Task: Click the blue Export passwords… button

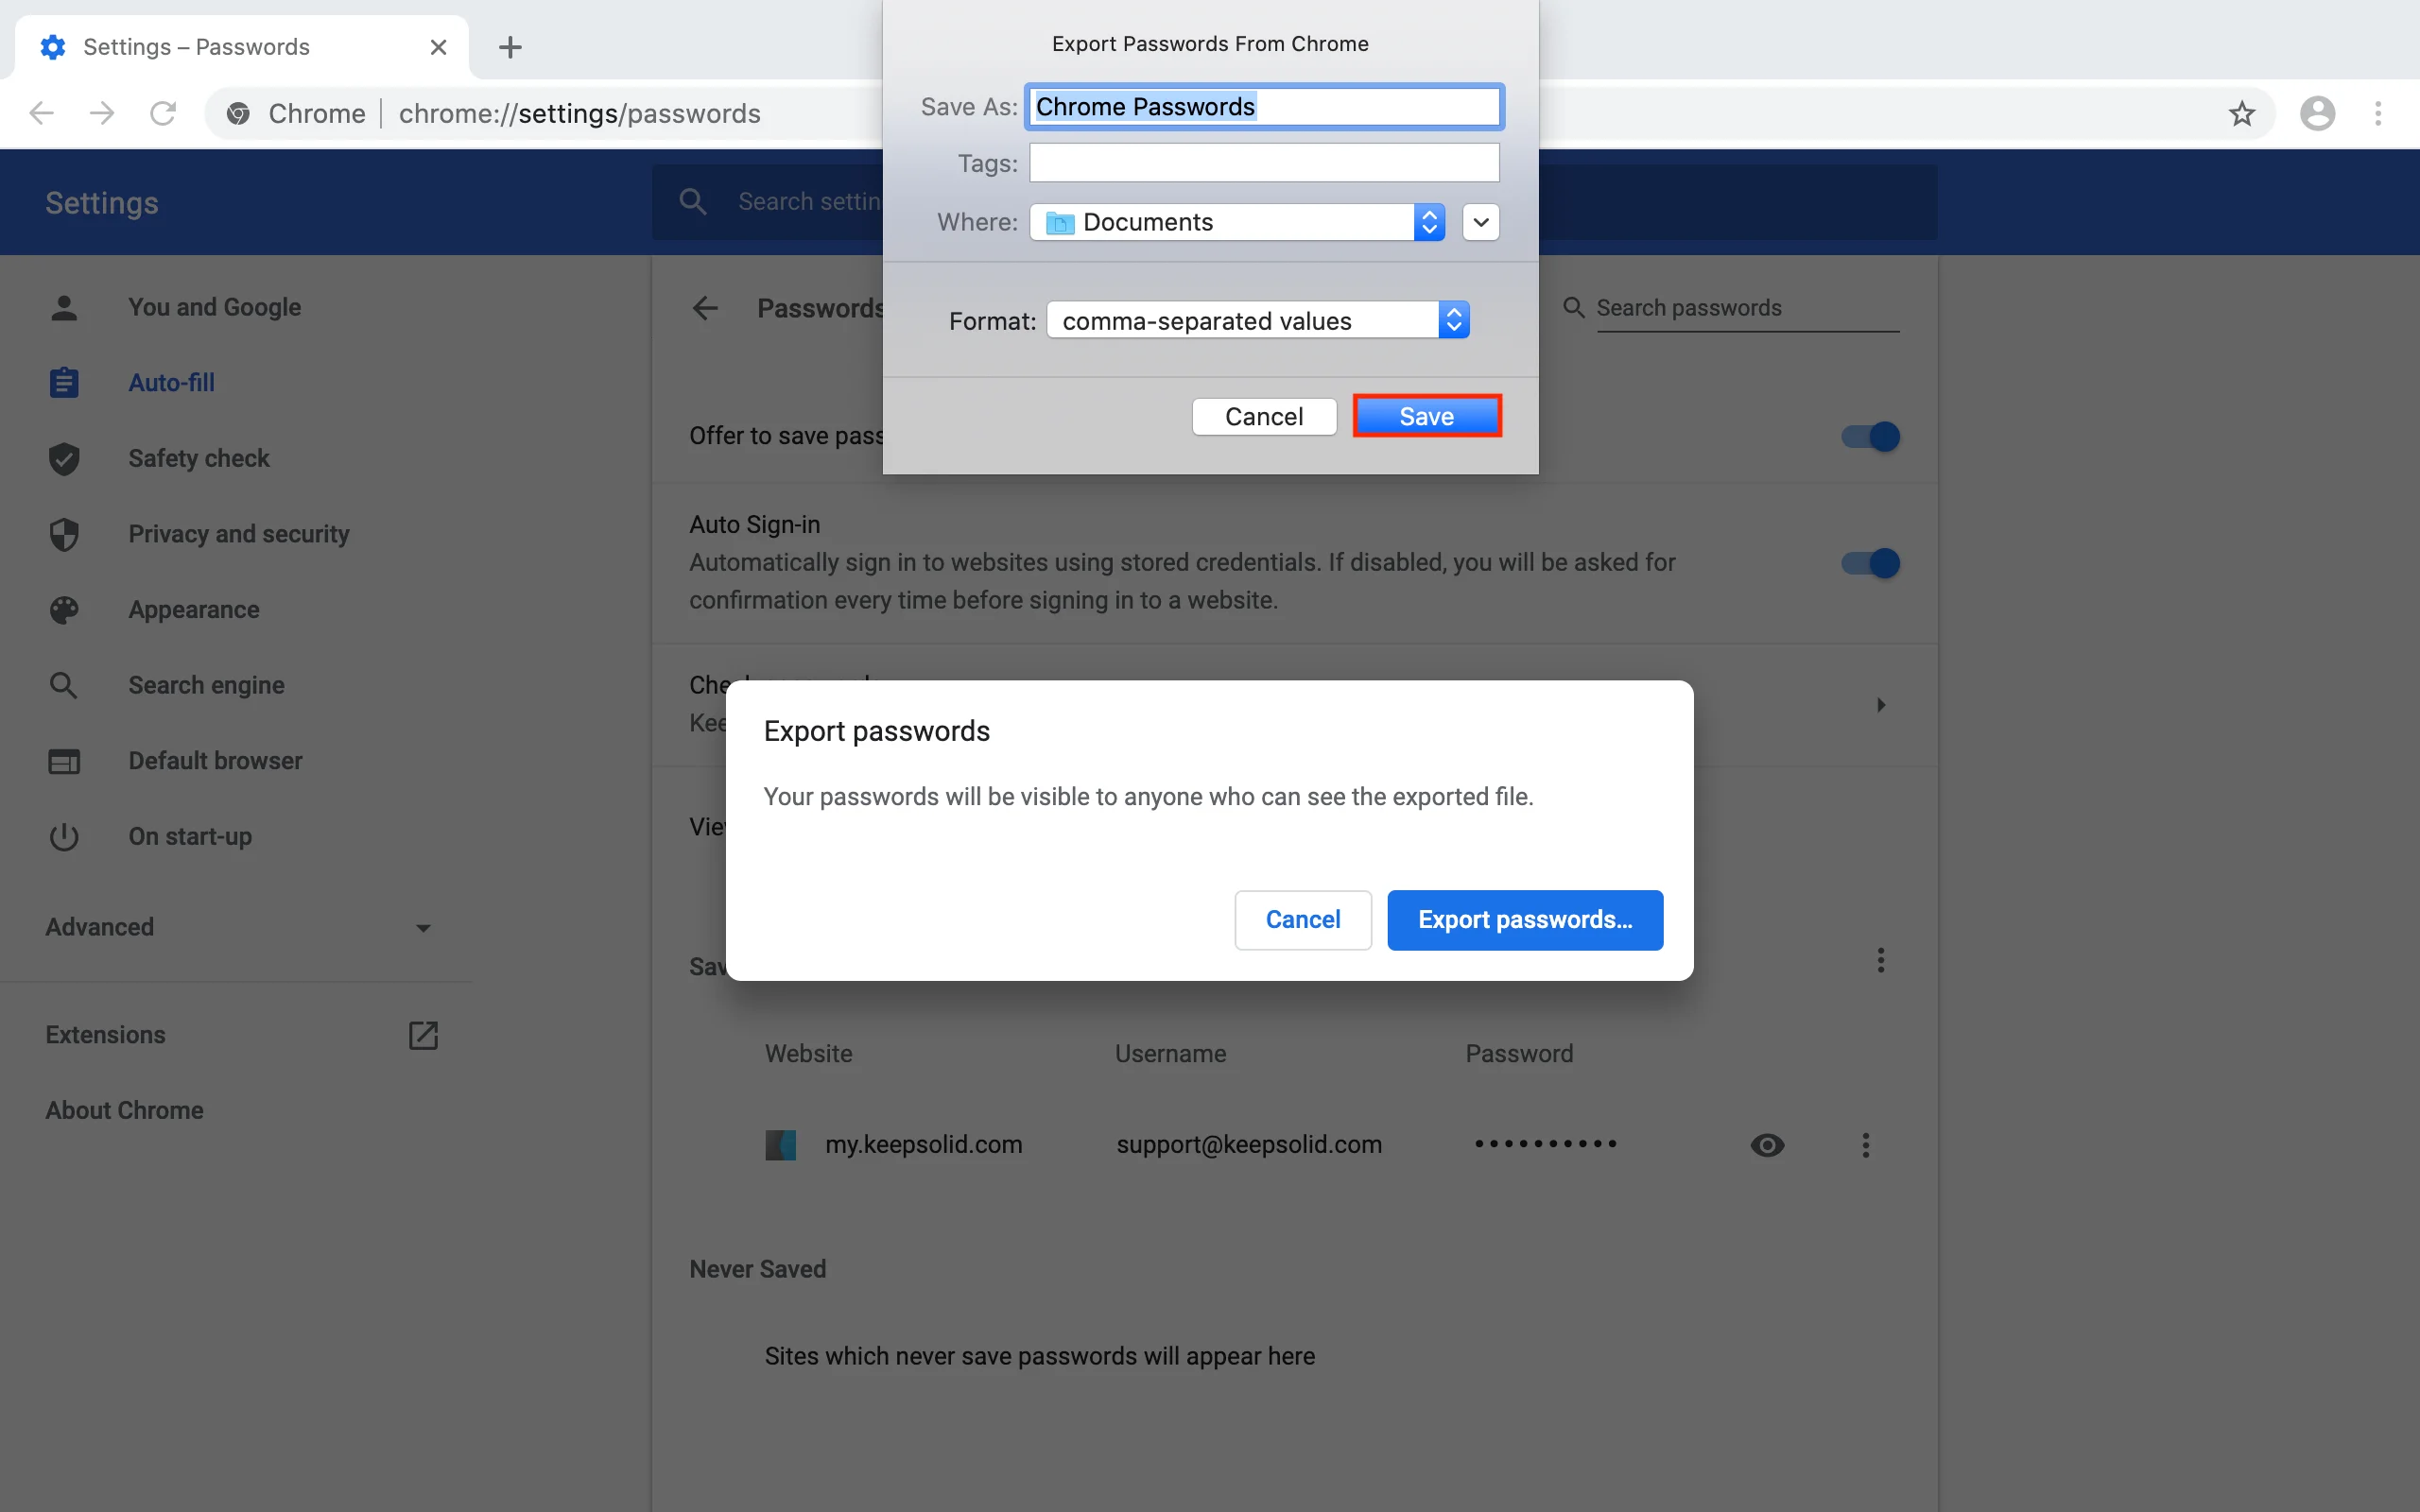Action: pyautogui.click(x=1524, y=920)
